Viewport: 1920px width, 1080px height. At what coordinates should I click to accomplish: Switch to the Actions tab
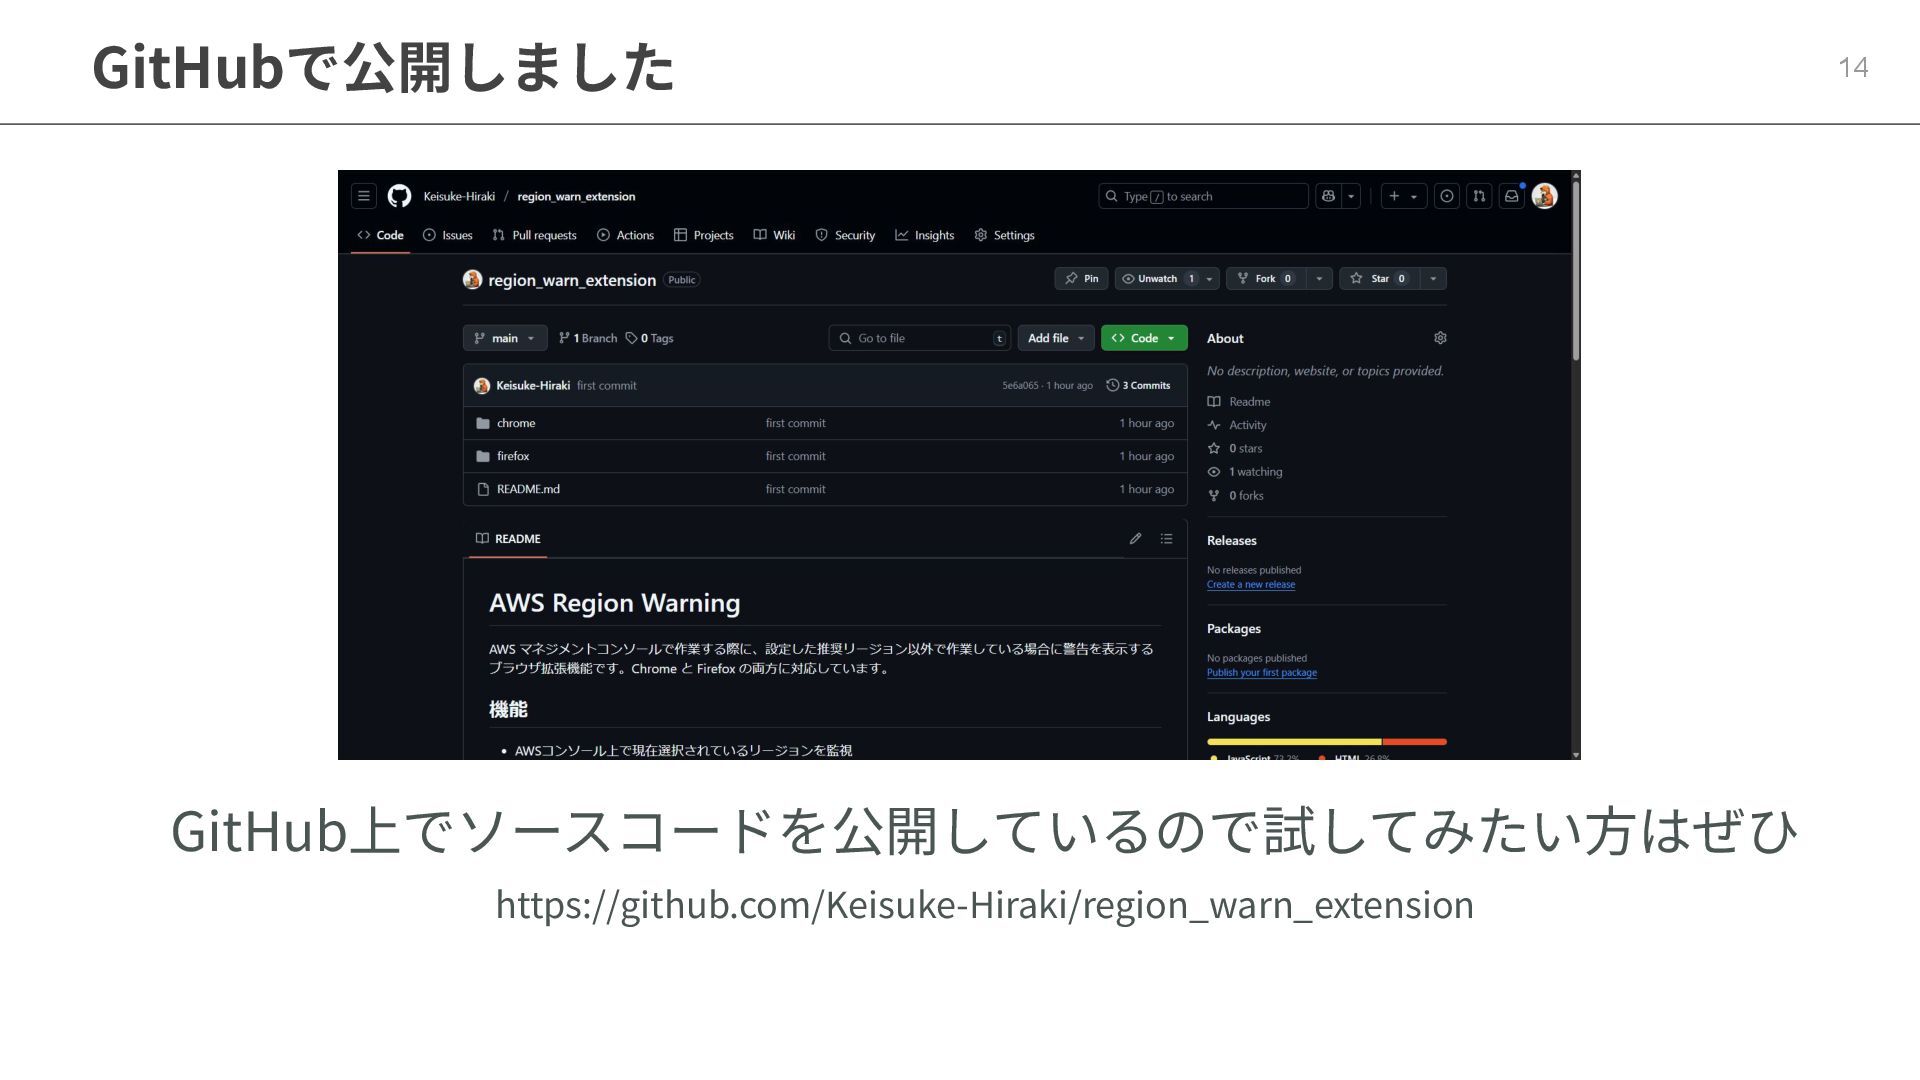pyautogui.click(x=625, y=235)
